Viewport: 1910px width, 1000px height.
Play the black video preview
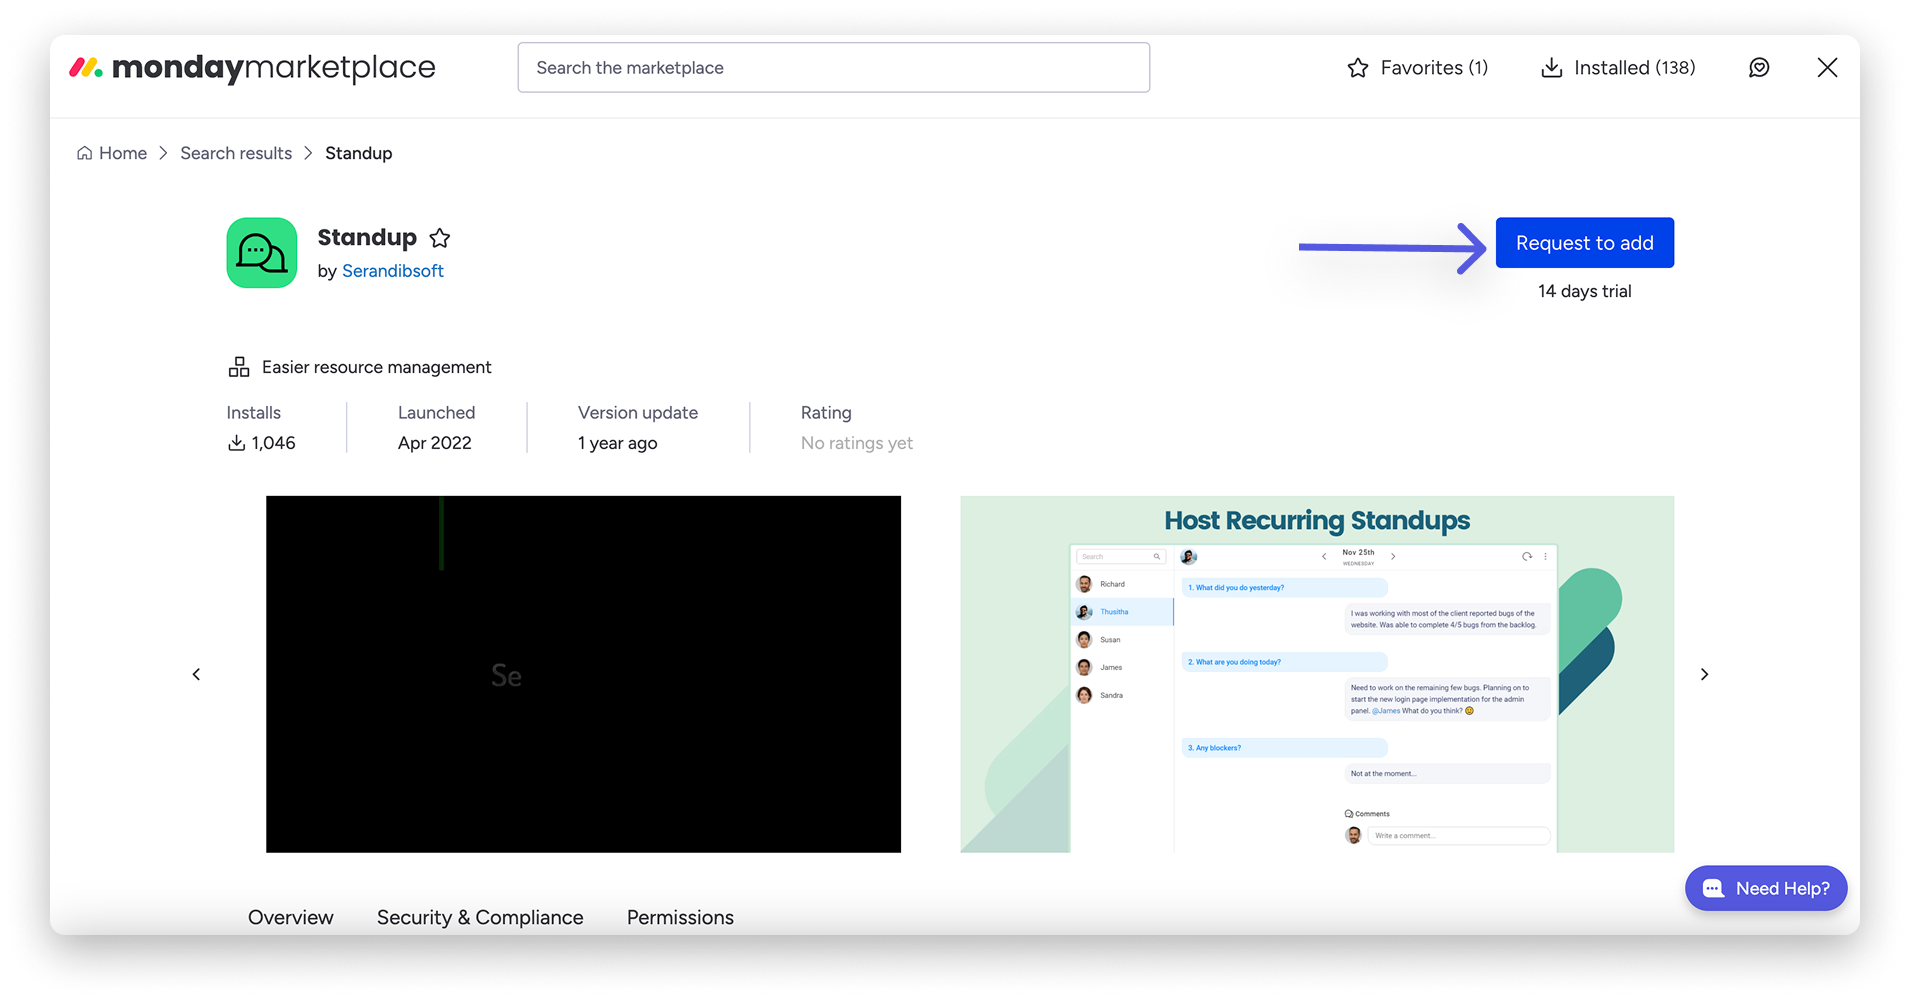point(583,674)
